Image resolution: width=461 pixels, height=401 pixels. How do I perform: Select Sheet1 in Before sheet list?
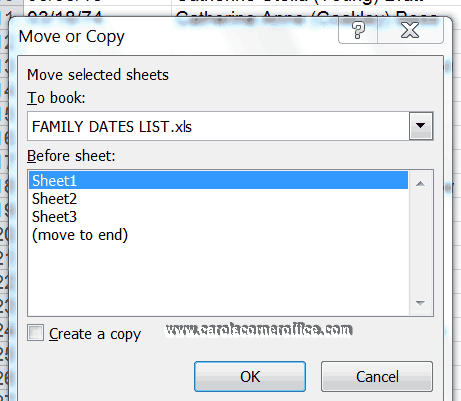[x=218, y=180]
